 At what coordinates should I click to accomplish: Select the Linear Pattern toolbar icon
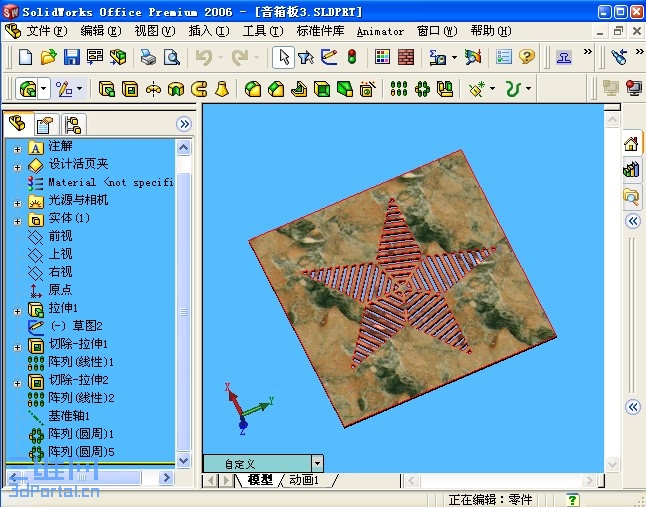(398, 89)
